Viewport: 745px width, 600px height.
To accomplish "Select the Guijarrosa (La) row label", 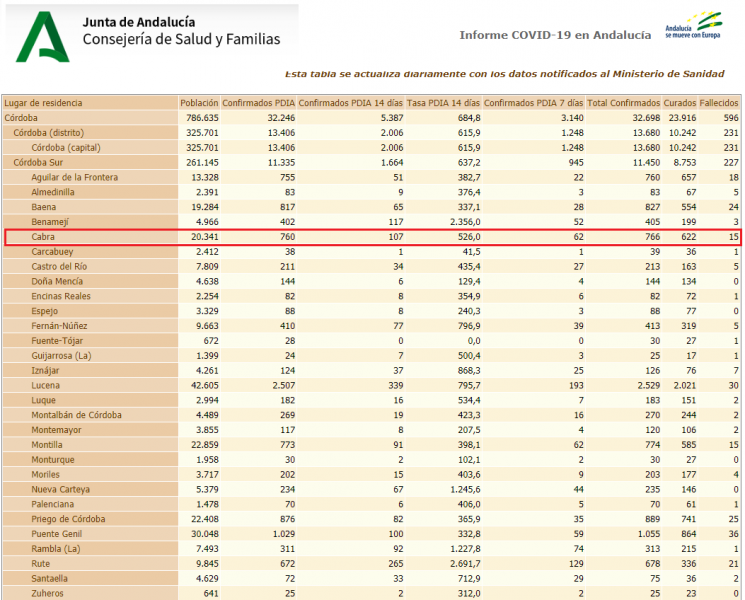I will tap(61, 356).
